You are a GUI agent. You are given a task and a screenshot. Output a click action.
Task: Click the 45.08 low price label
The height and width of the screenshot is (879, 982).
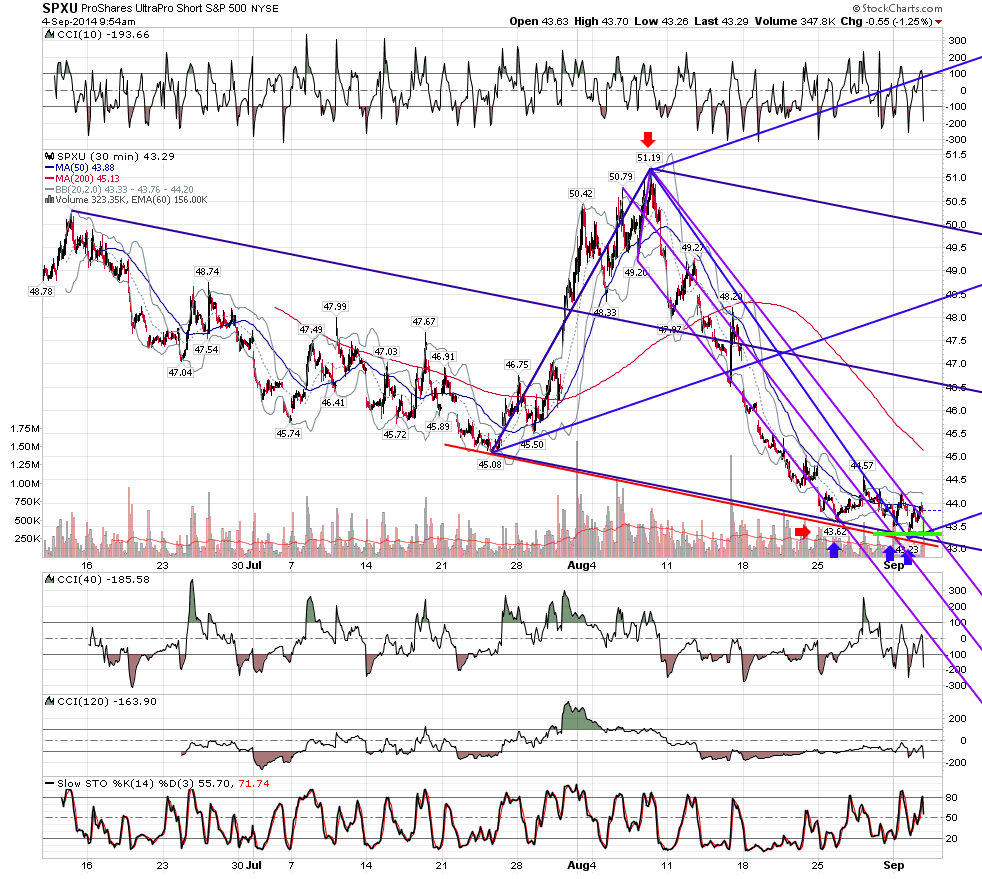(490, 465)
